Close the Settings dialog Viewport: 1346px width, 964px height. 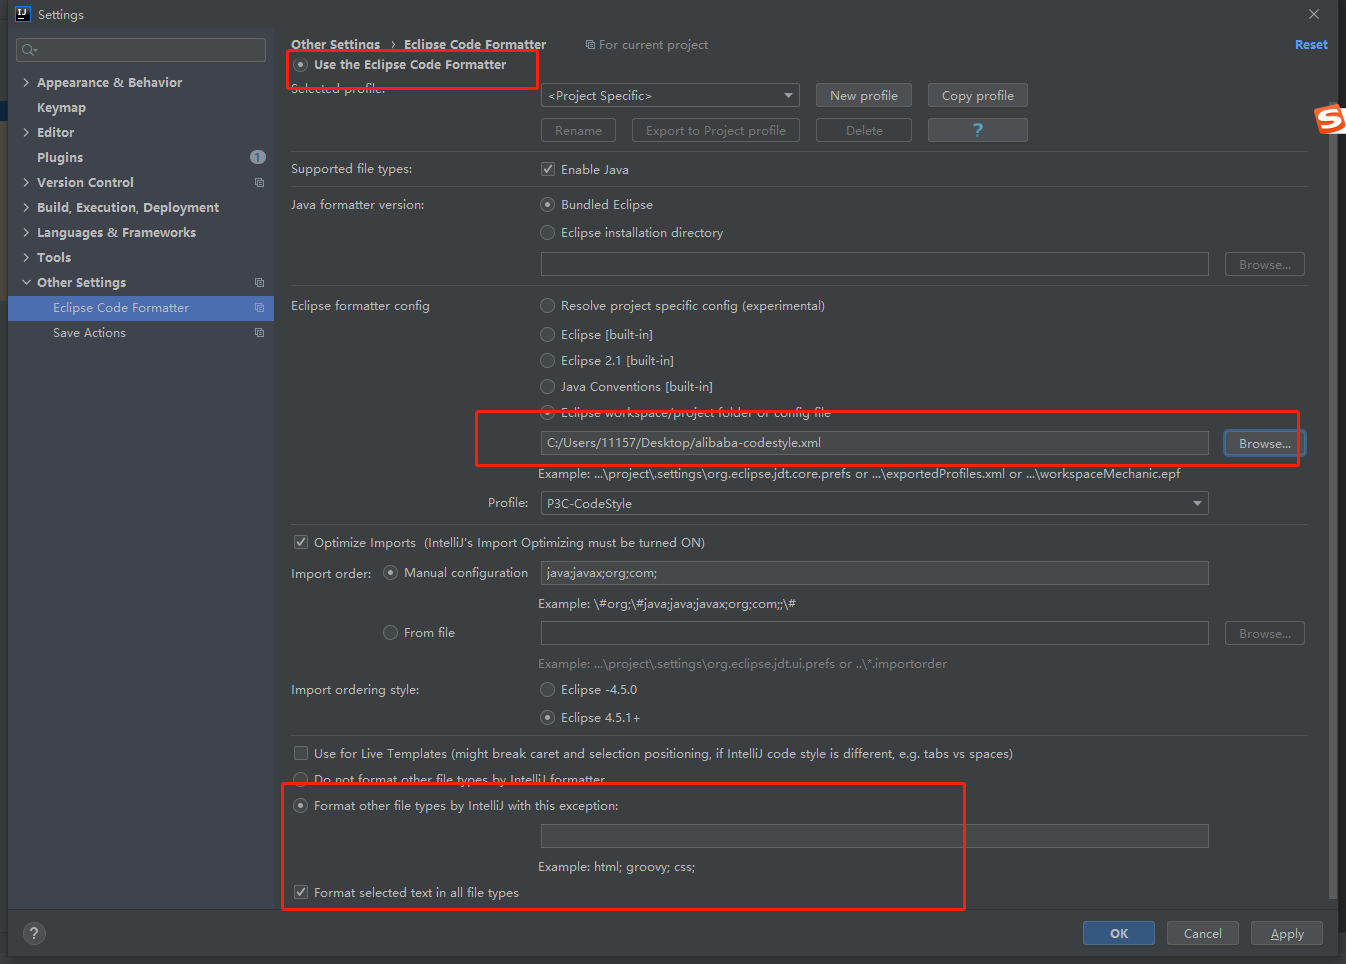(1314, 14)
